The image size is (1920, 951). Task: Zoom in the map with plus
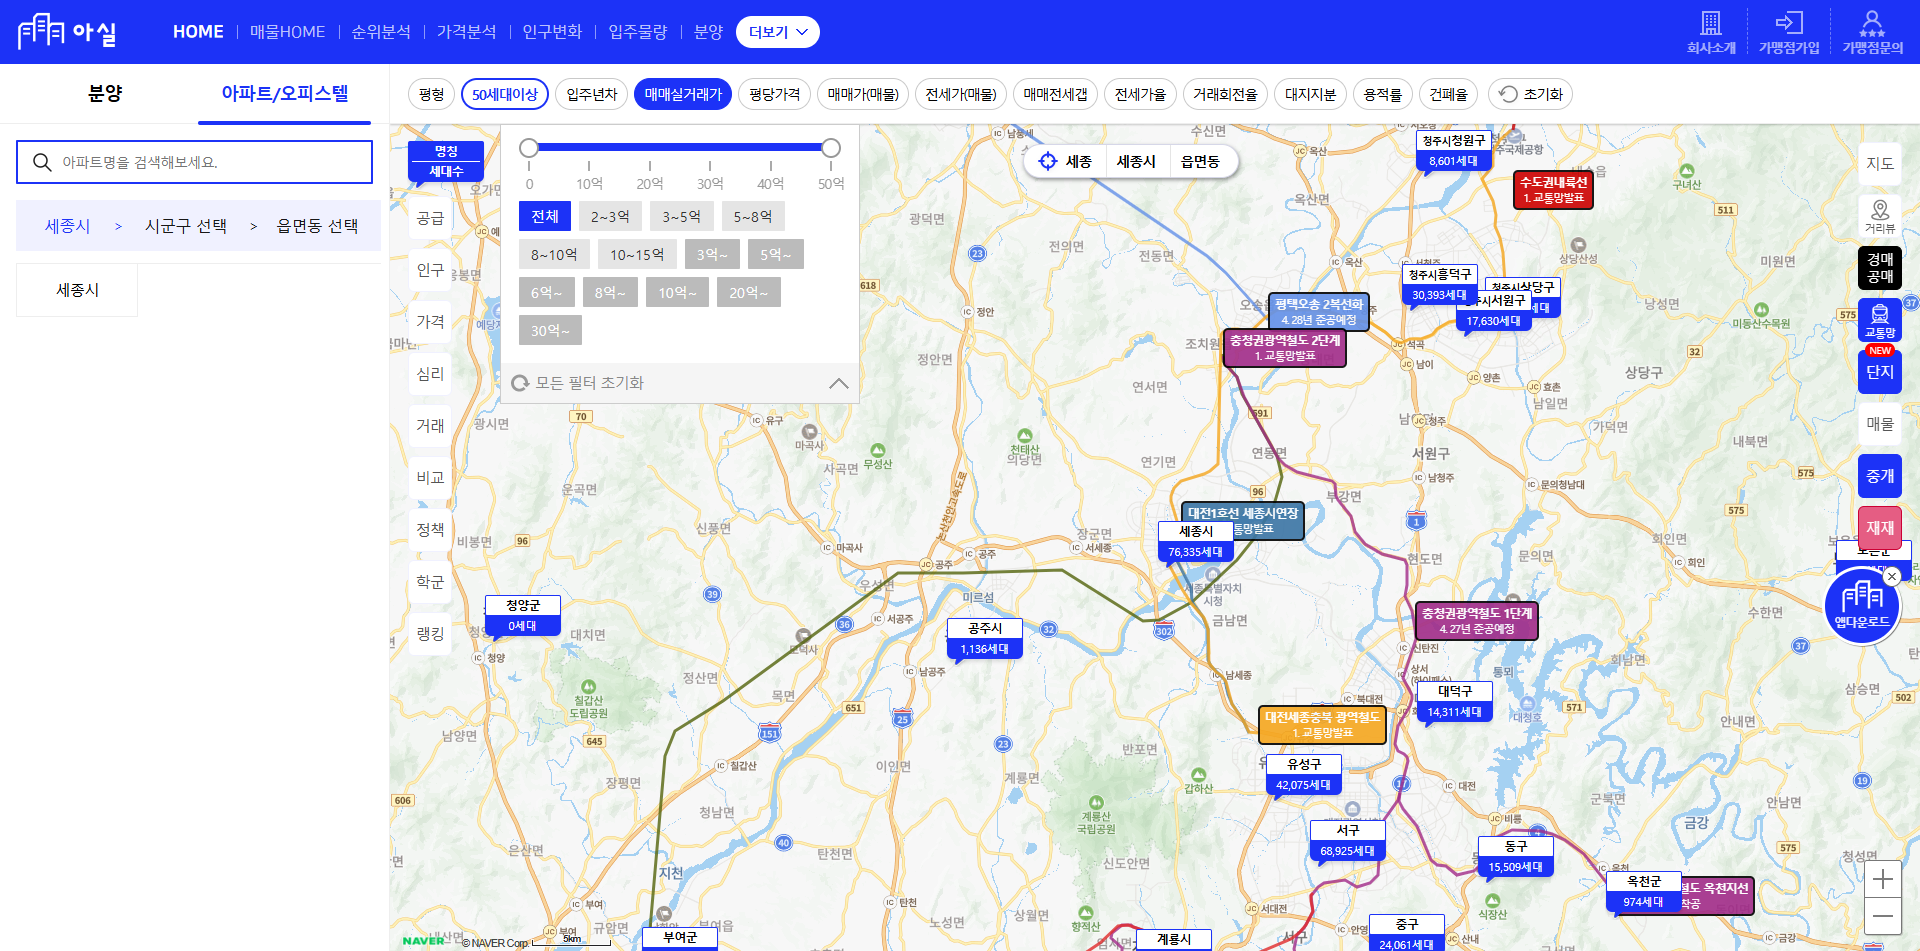(x=1883, y=879)
